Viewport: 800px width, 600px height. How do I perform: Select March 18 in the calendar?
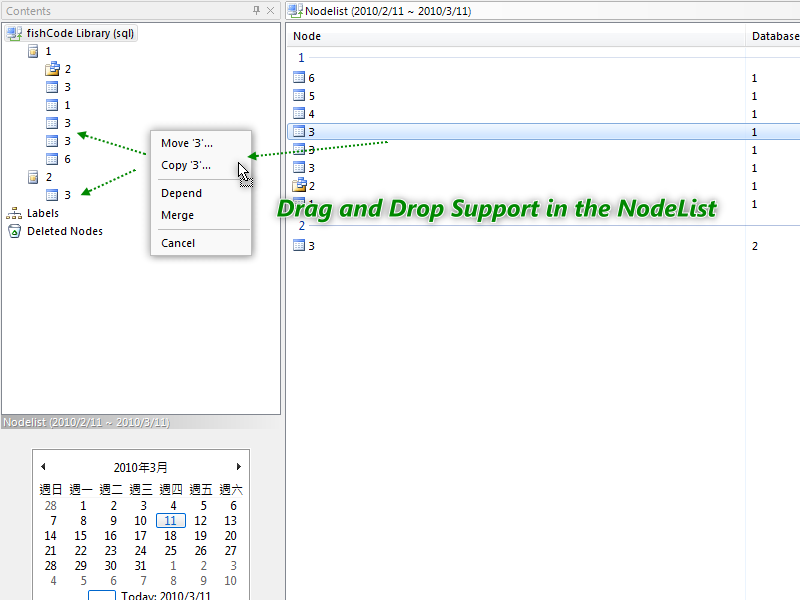coord(170,536)
